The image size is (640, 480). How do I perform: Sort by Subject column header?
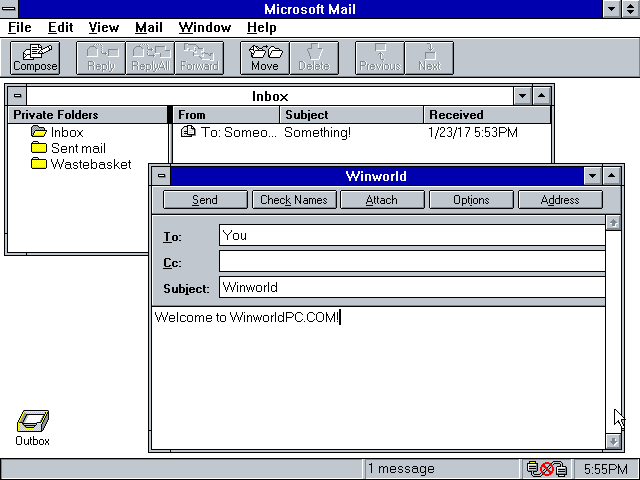coord(351,115)
